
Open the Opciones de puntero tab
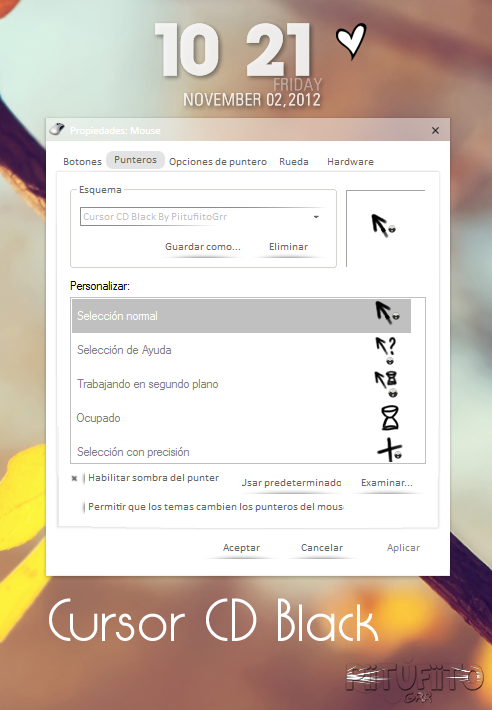218,162
